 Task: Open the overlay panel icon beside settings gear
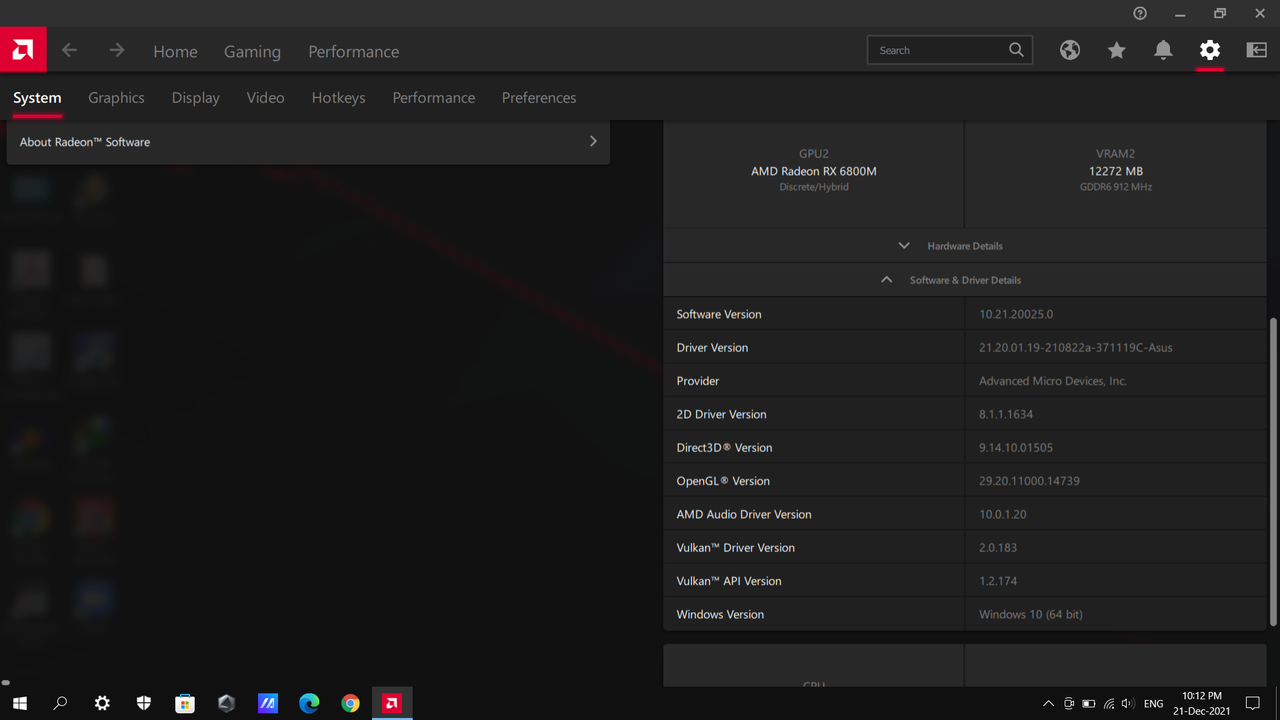coord(1255,50)
